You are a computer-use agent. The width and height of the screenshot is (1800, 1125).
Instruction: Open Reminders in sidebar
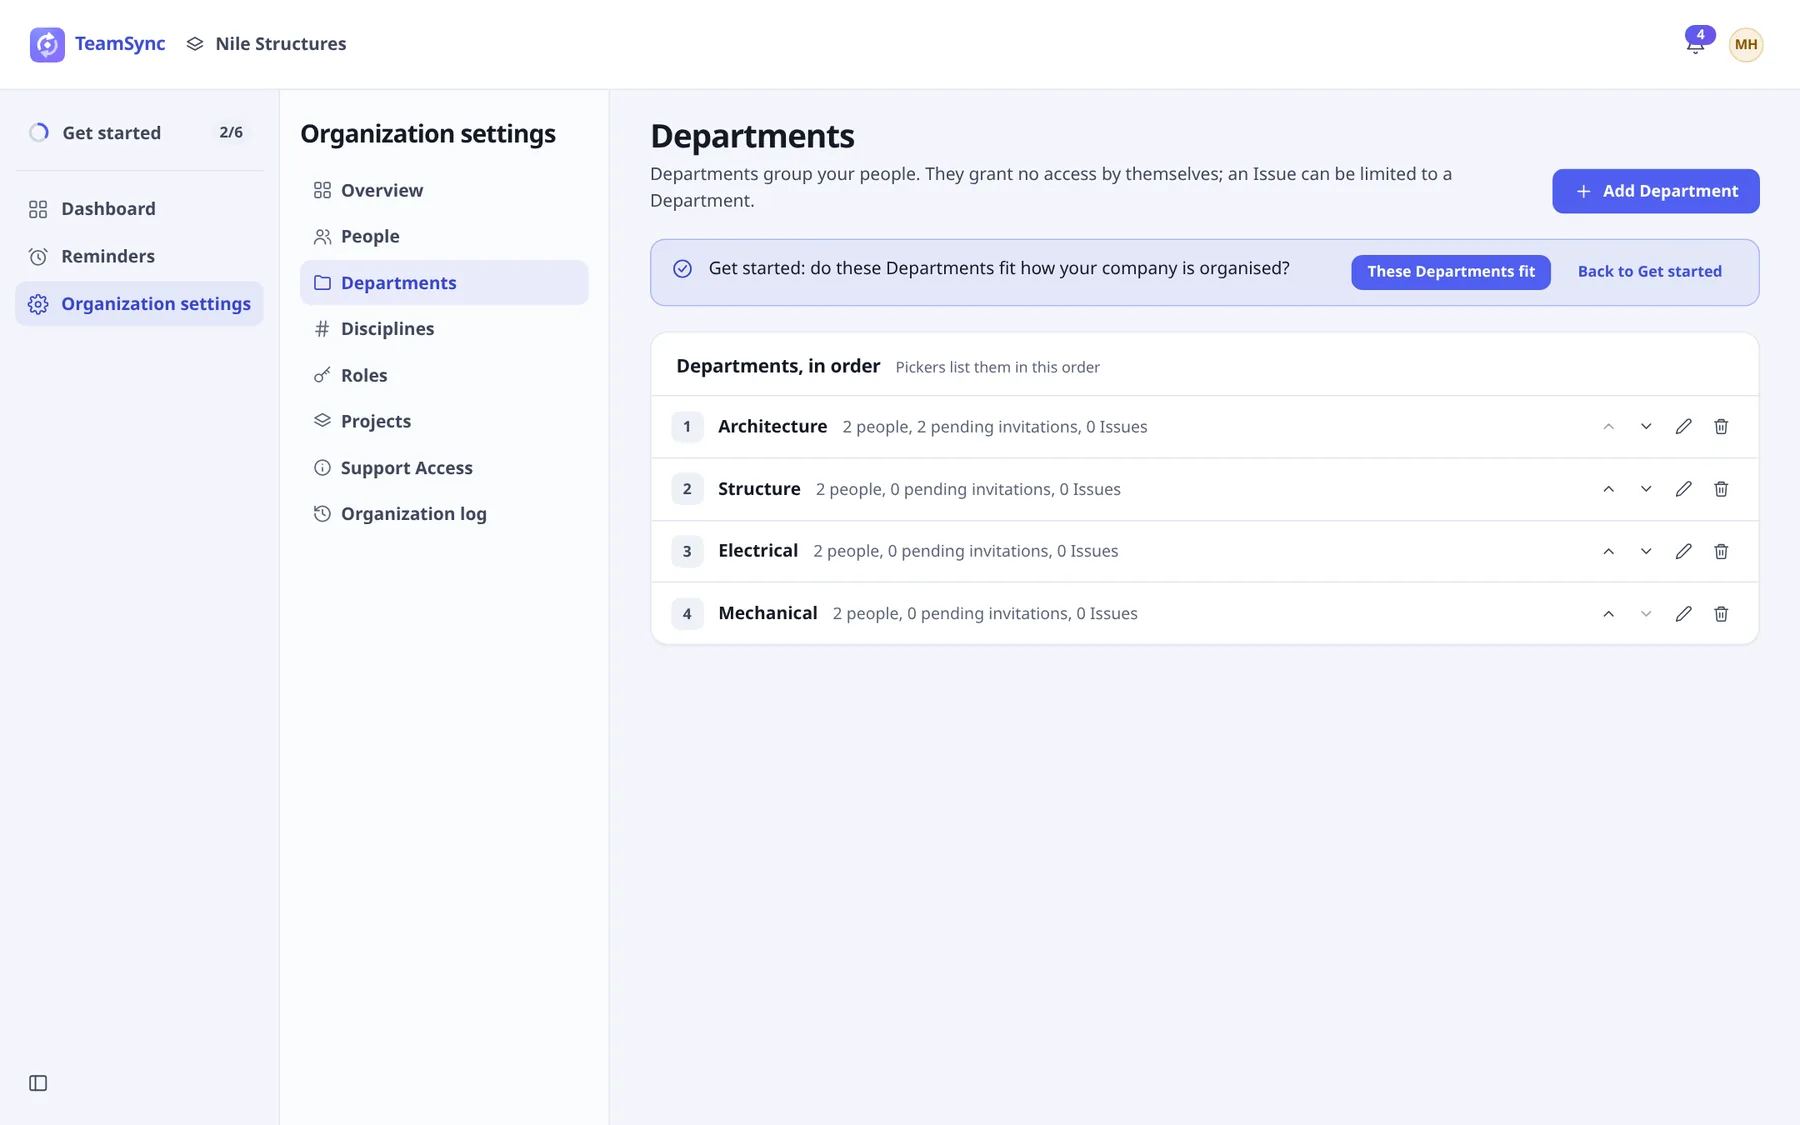coord(140,256)
